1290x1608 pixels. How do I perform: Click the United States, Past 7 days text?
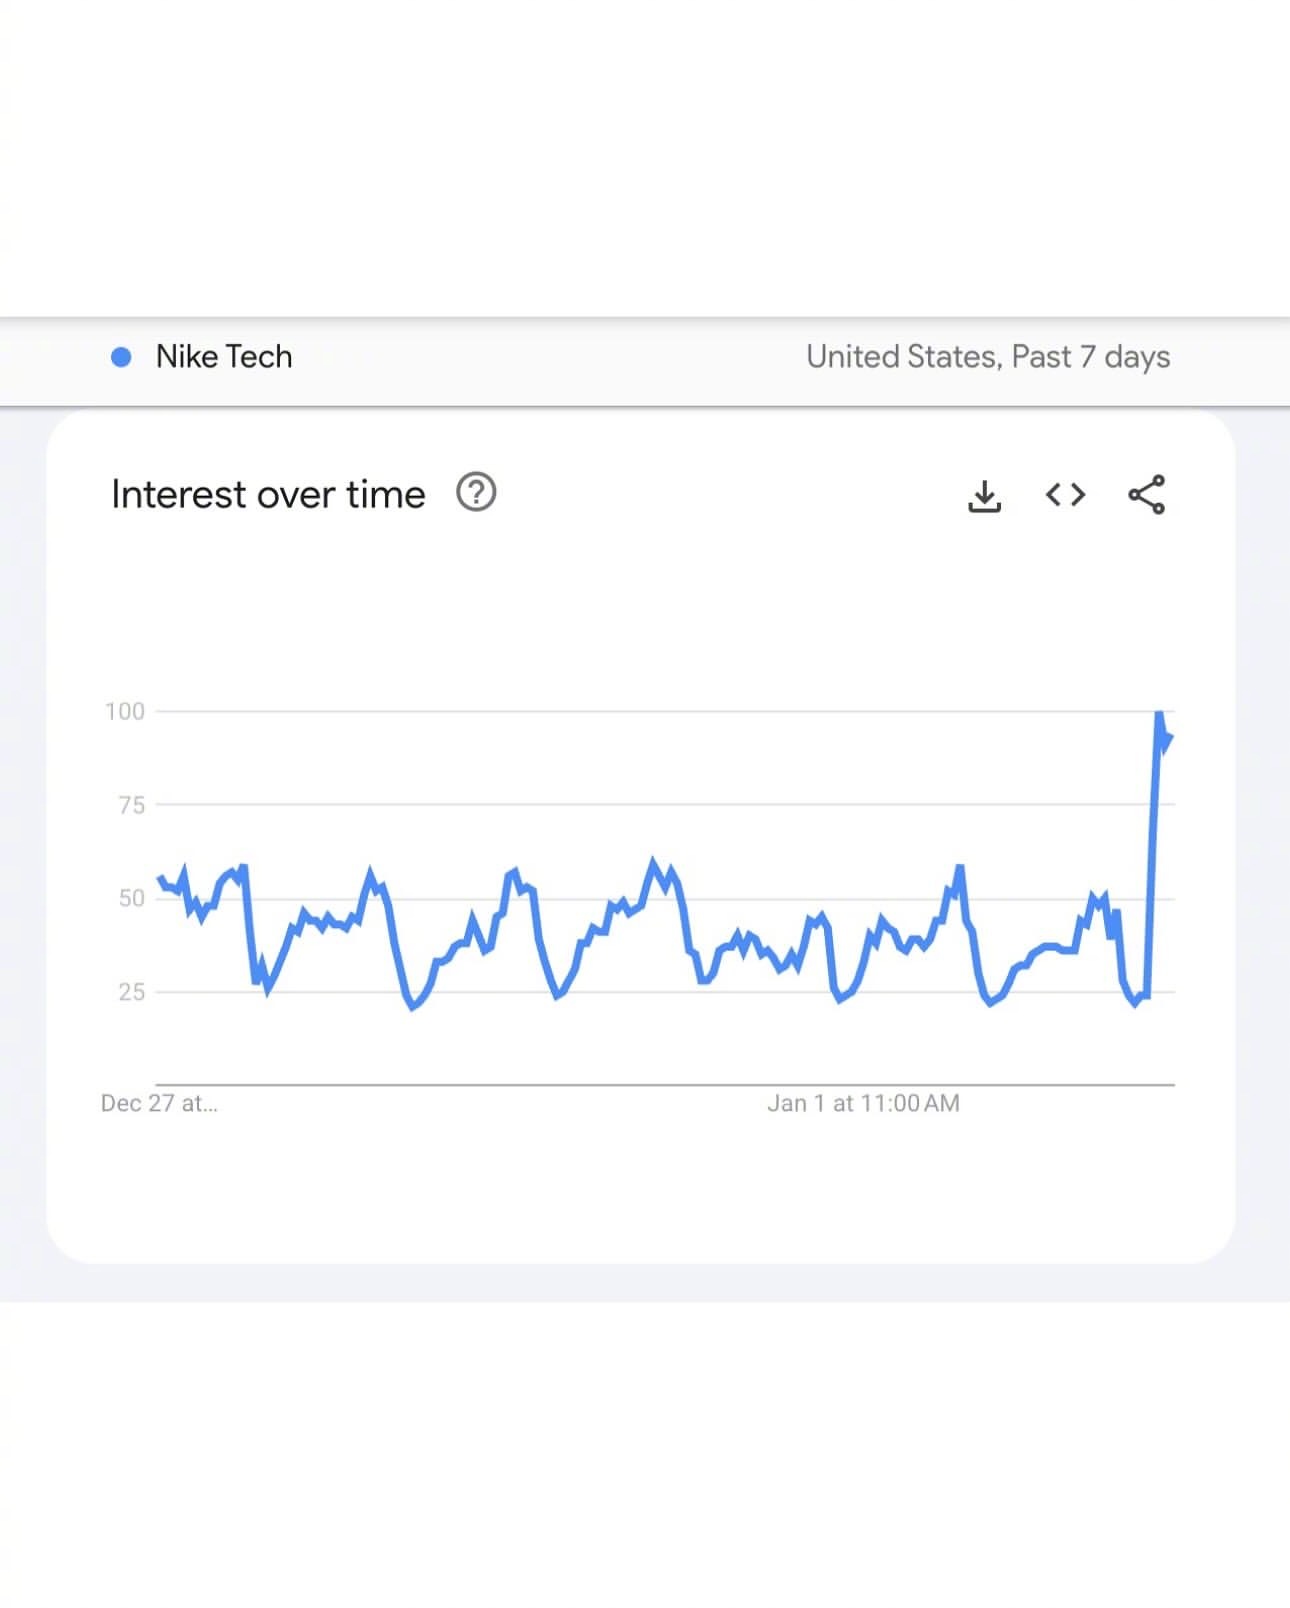(x=988, y=357)
